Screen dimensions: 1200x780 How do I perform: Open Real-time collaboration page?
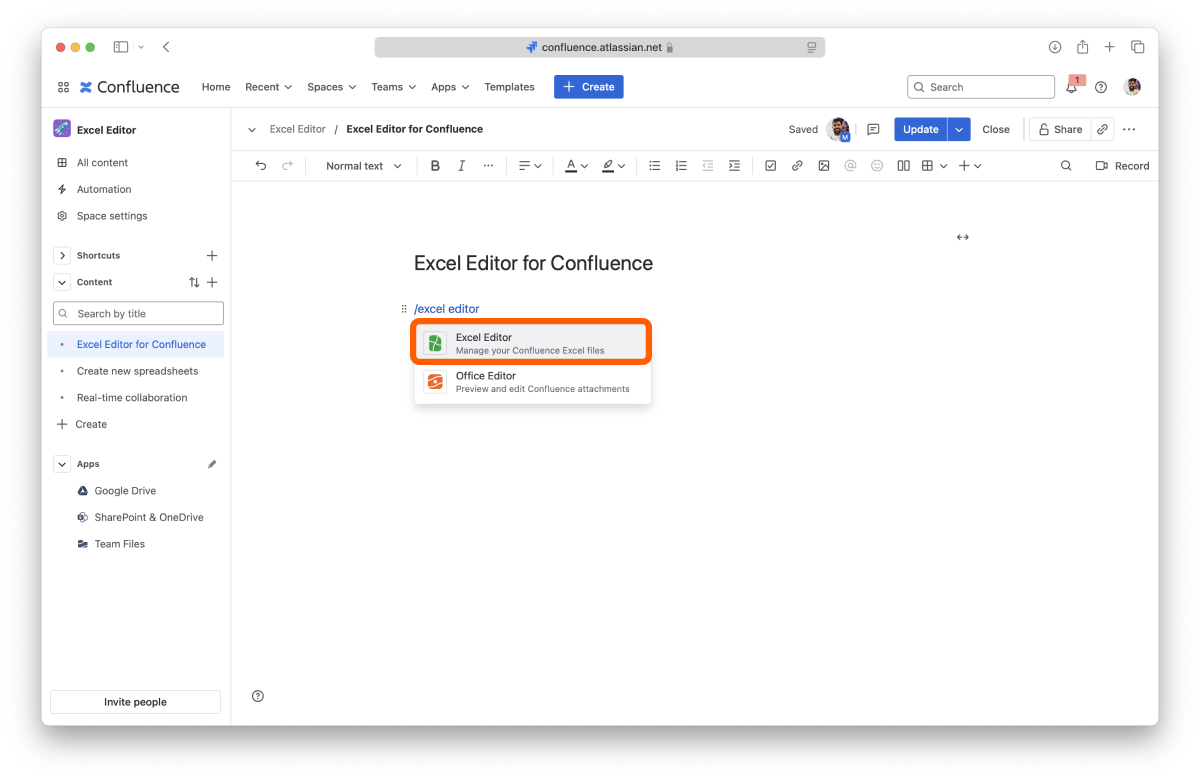[132, 398]
